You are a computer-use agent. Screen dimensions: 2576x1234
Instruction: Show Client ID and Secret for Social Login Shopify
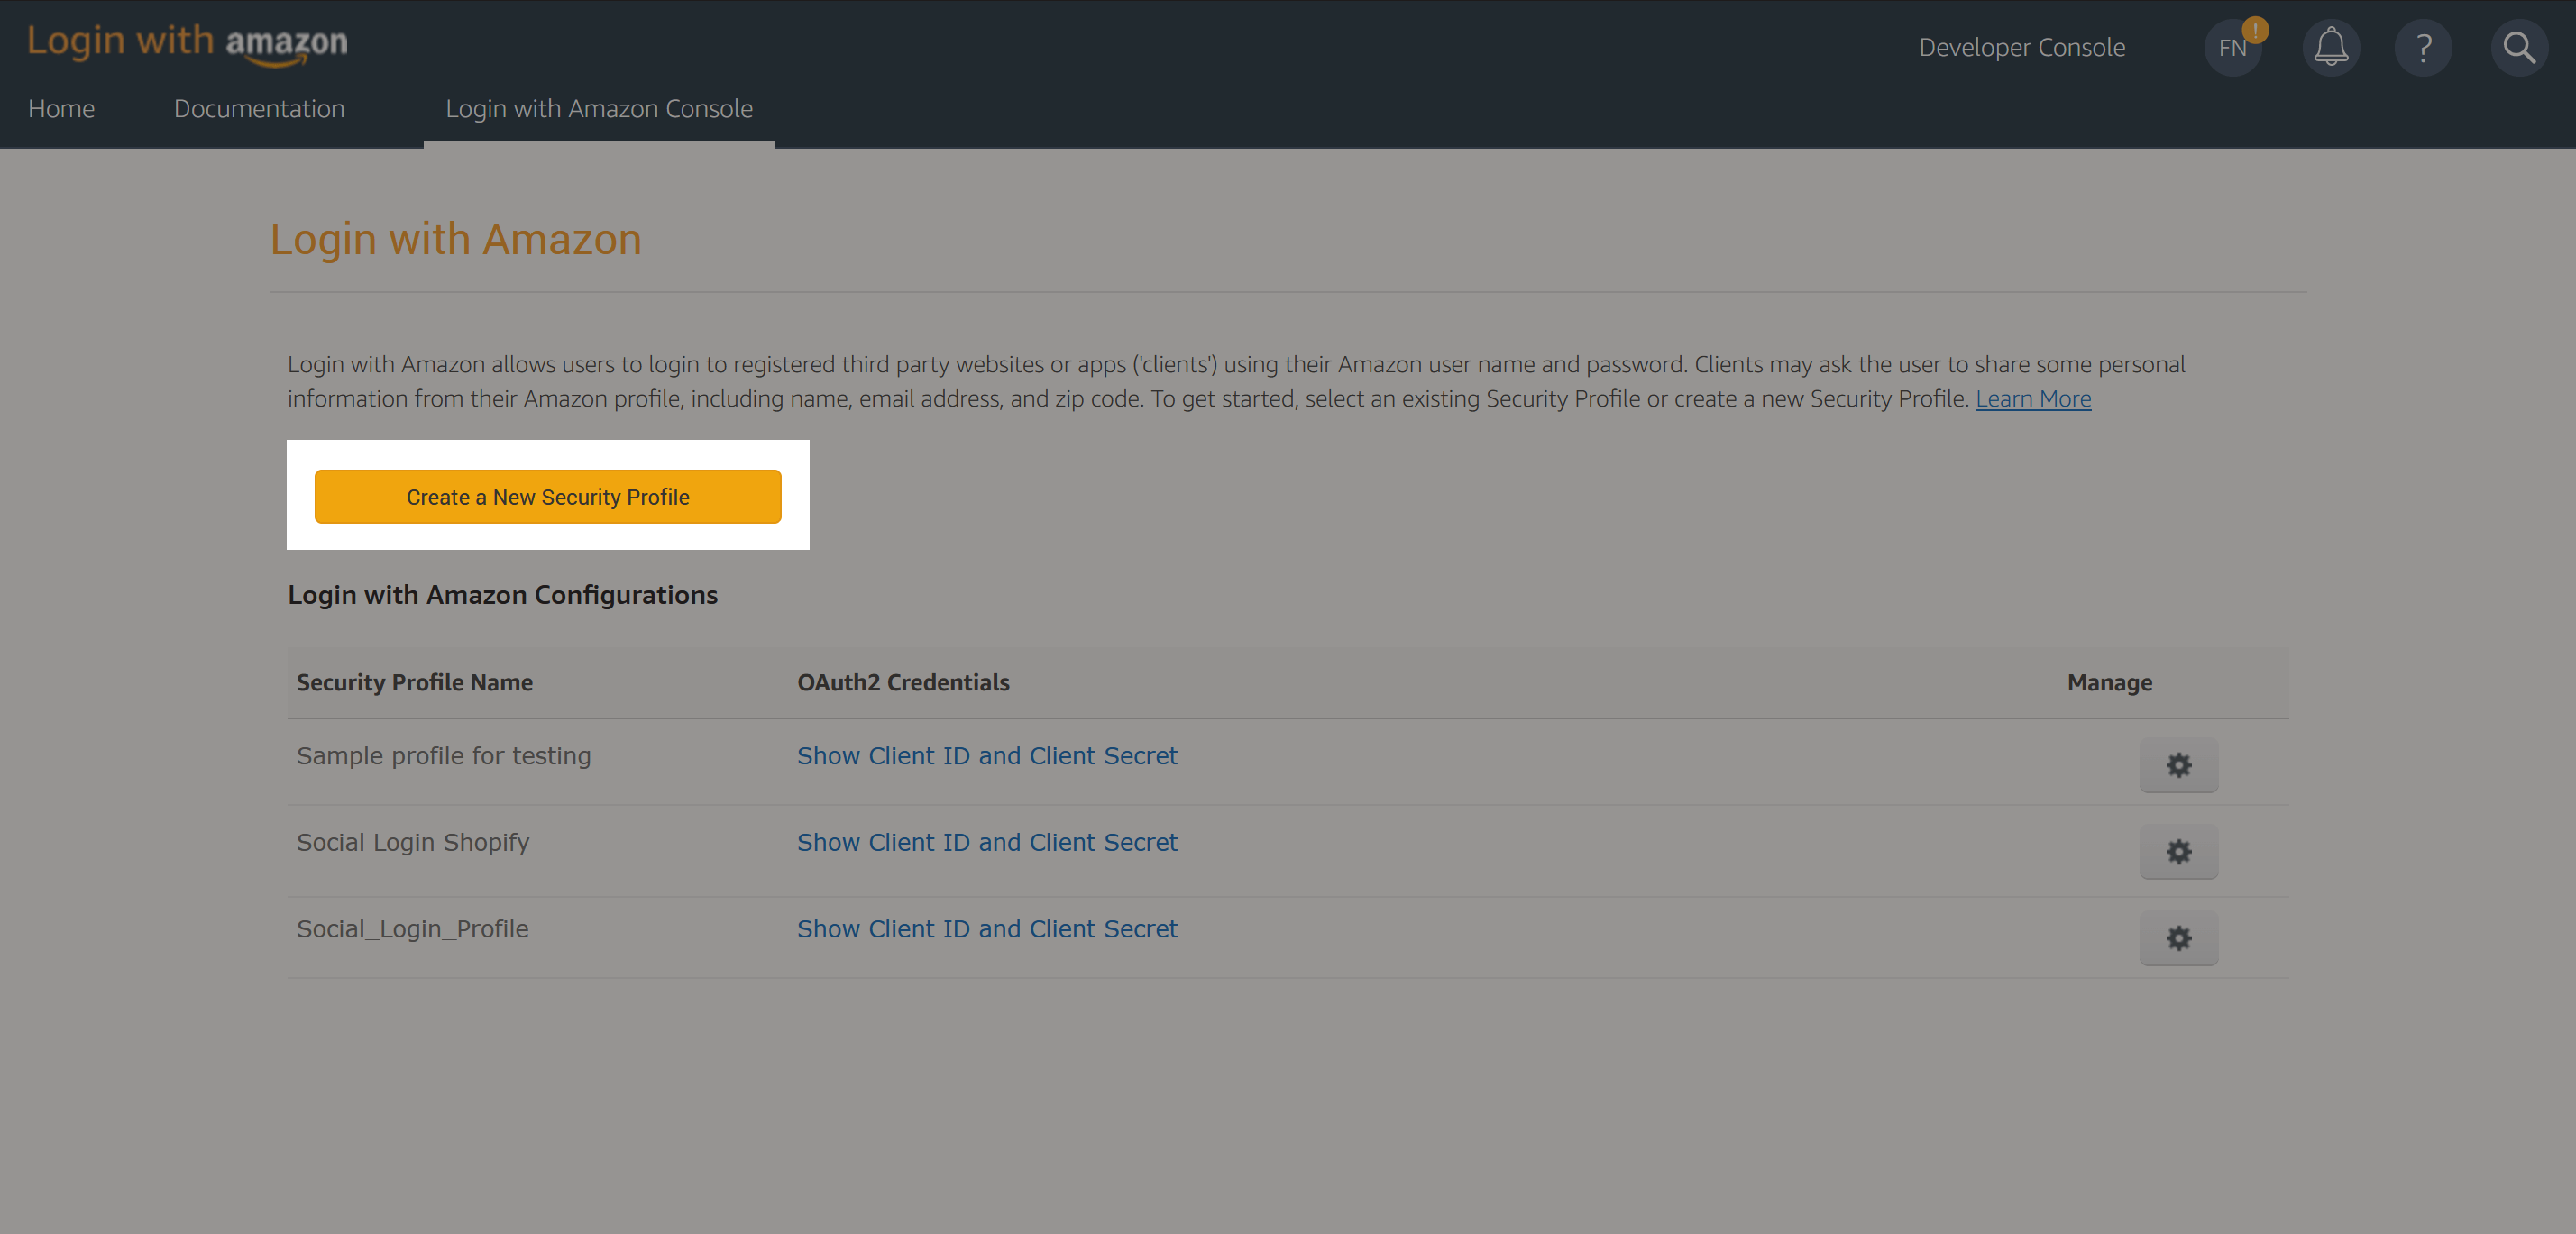point(987,842)
